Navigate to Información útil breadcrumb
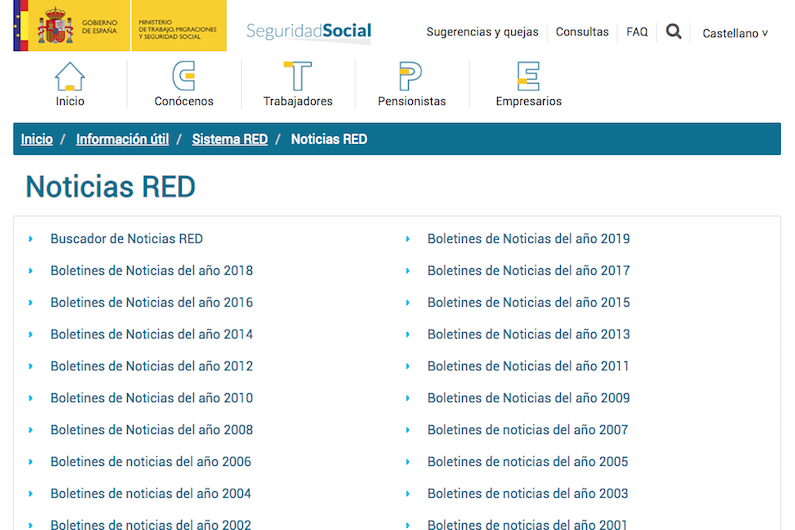The image size is (795, 530). [122, 139]
